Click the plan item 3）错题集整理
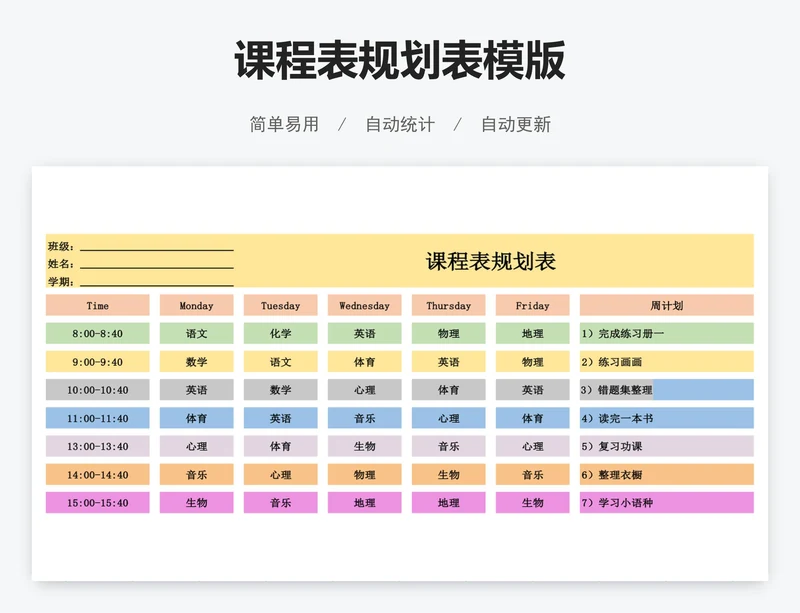 click(666, 390)
